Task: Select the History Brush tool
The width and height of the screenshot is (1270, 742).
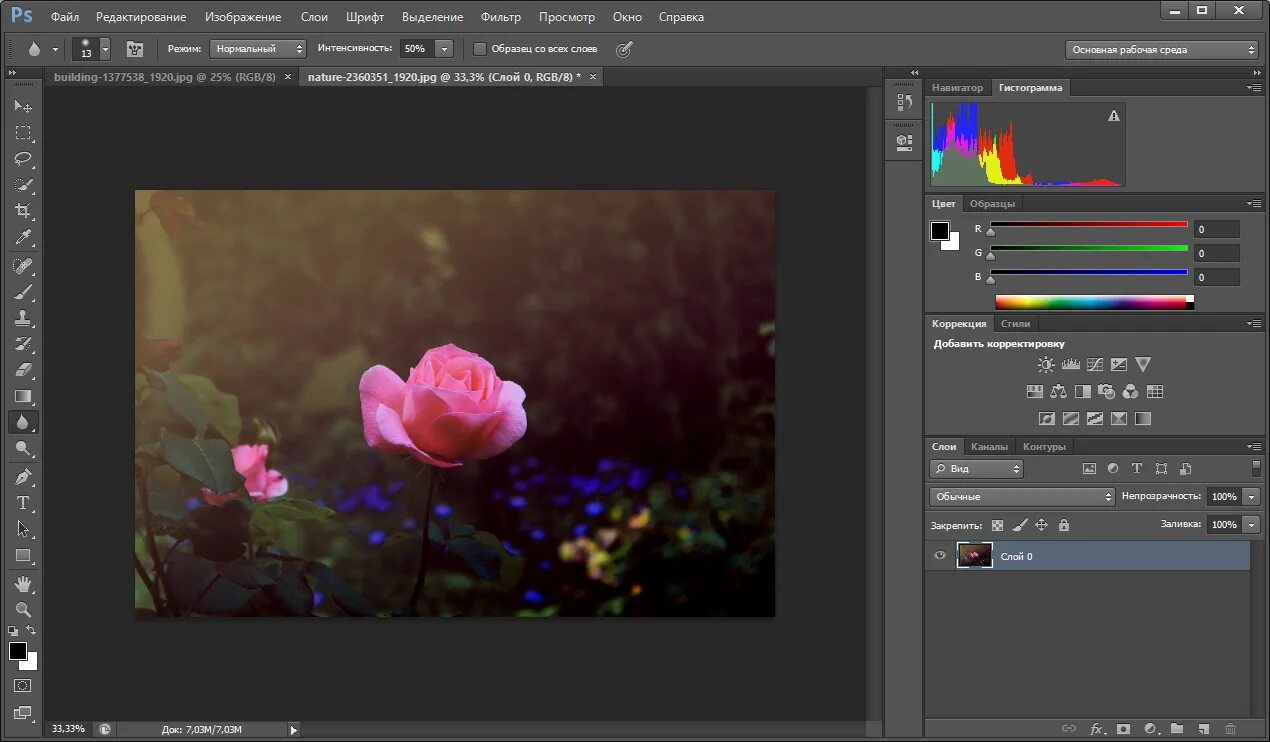Action: pyautogui.click(x=23, y=344)
